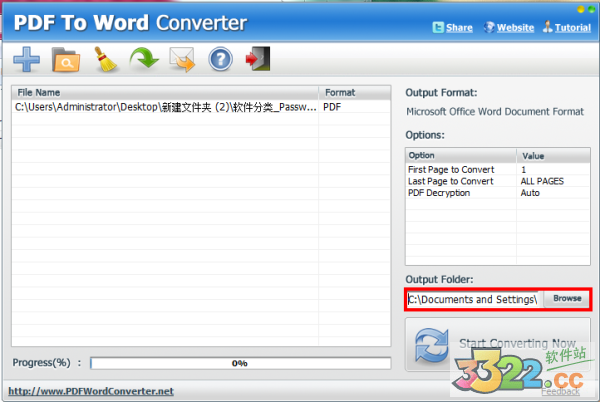The height and width of the screenshot is (402, 600).
Task: Click the globe icon beside Website
Action: [489, 27]
